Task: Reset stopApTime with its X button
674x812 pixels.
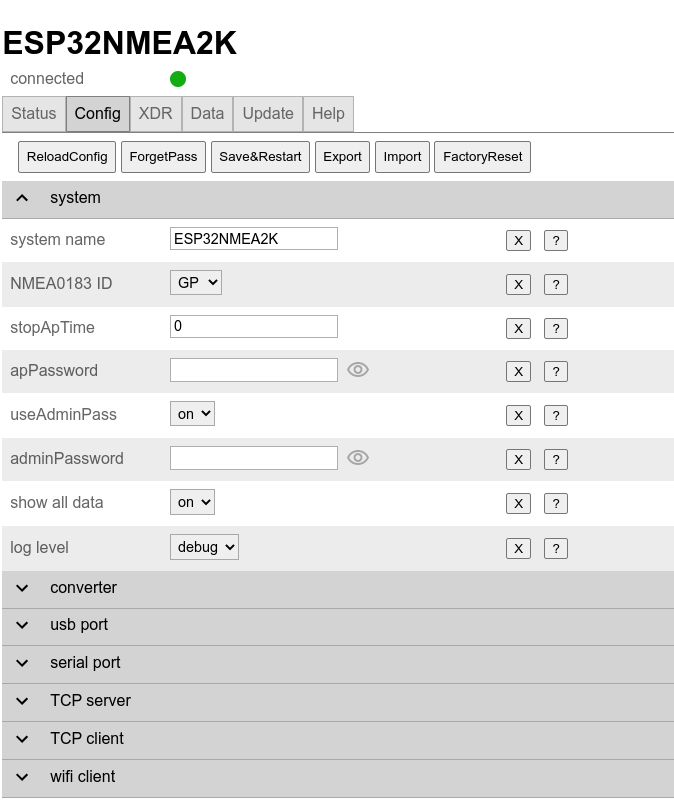Action: (x=518, y=328)
